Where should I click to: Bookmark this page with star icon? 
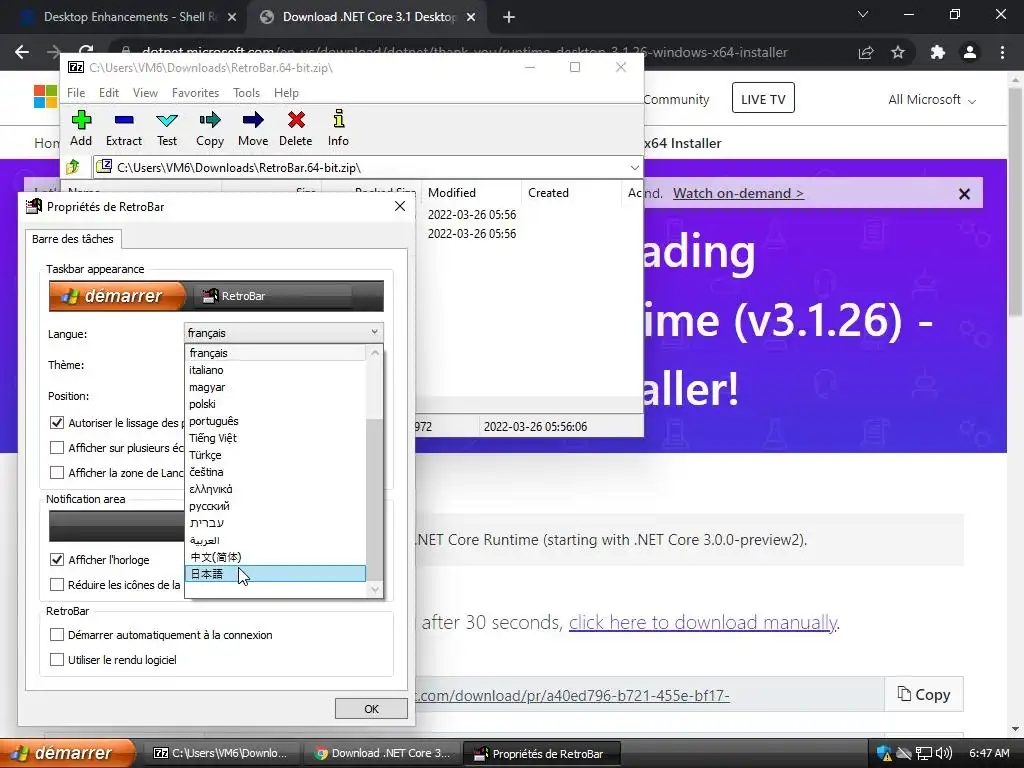click(898, 52)
